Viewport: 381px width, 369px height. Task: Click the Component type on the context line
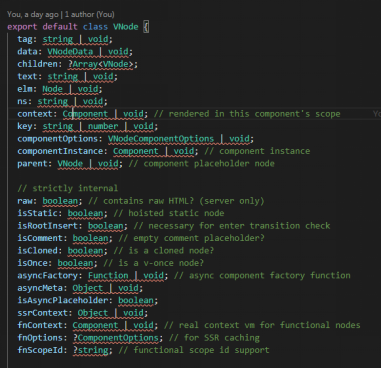point(85,114)
